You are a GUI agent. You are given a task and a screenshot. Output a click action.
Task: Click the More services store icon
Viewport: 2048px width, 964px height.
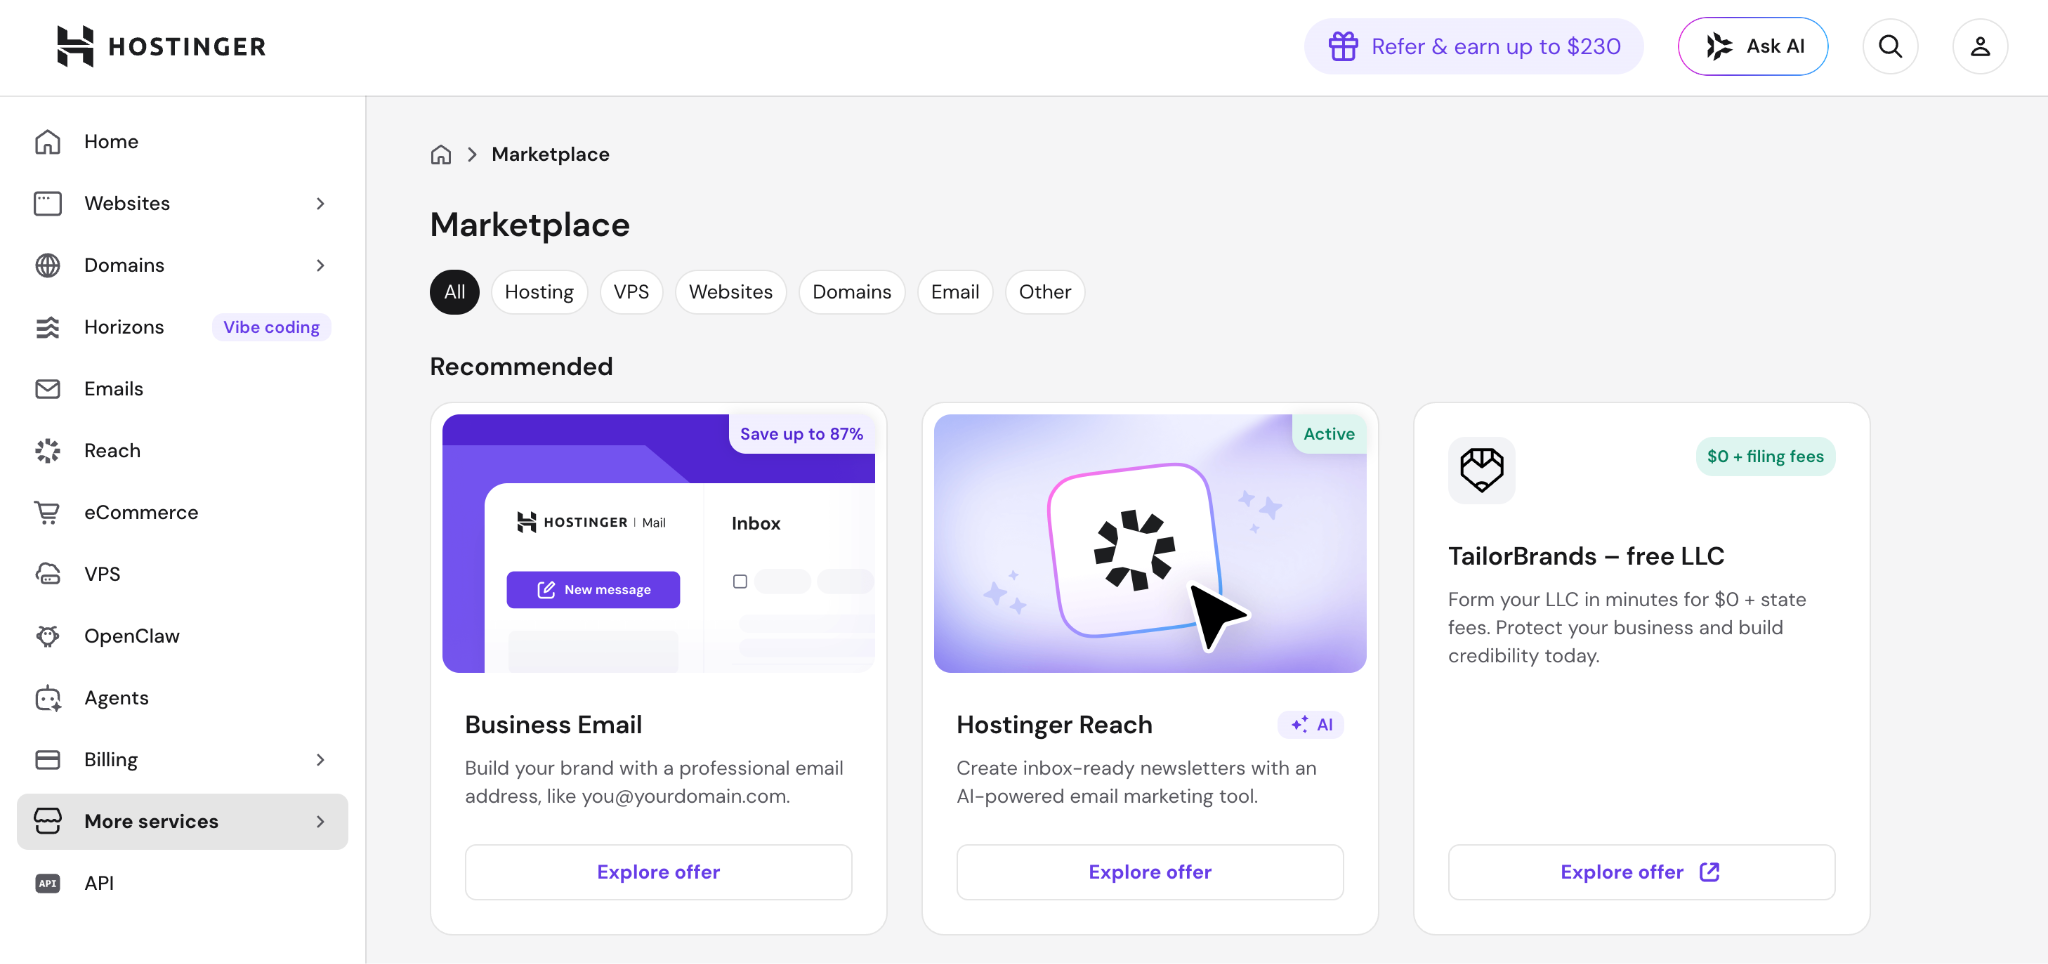48,821
